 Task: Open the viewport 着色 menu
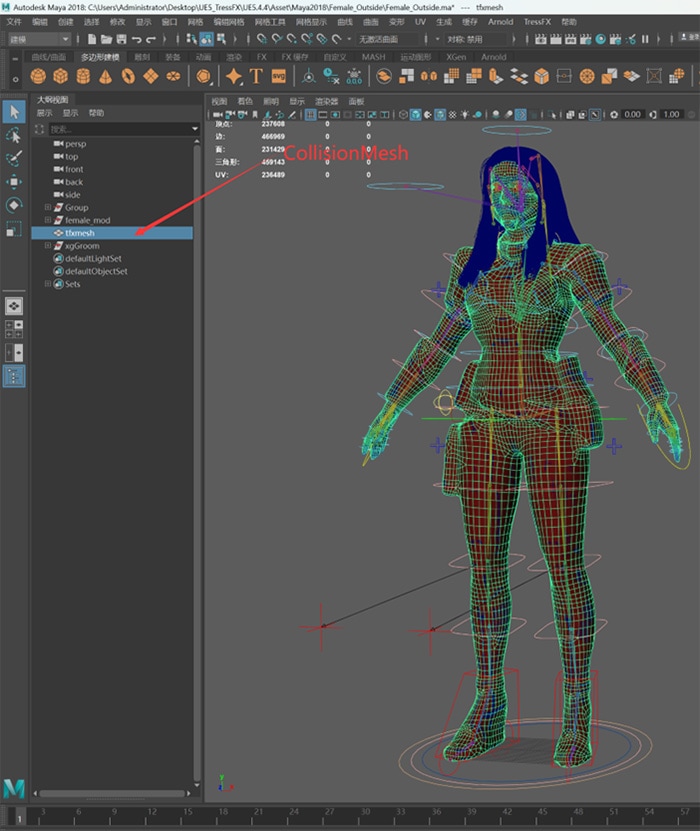pyautogui.click(x=245, y=101)
